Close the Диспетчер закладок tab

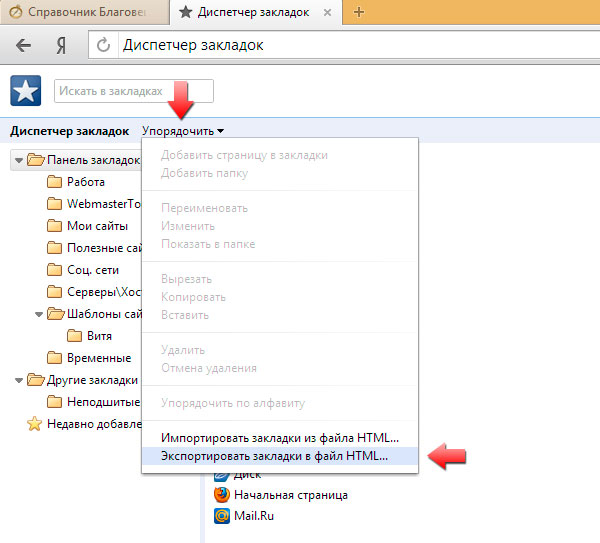tap(327, 13)
